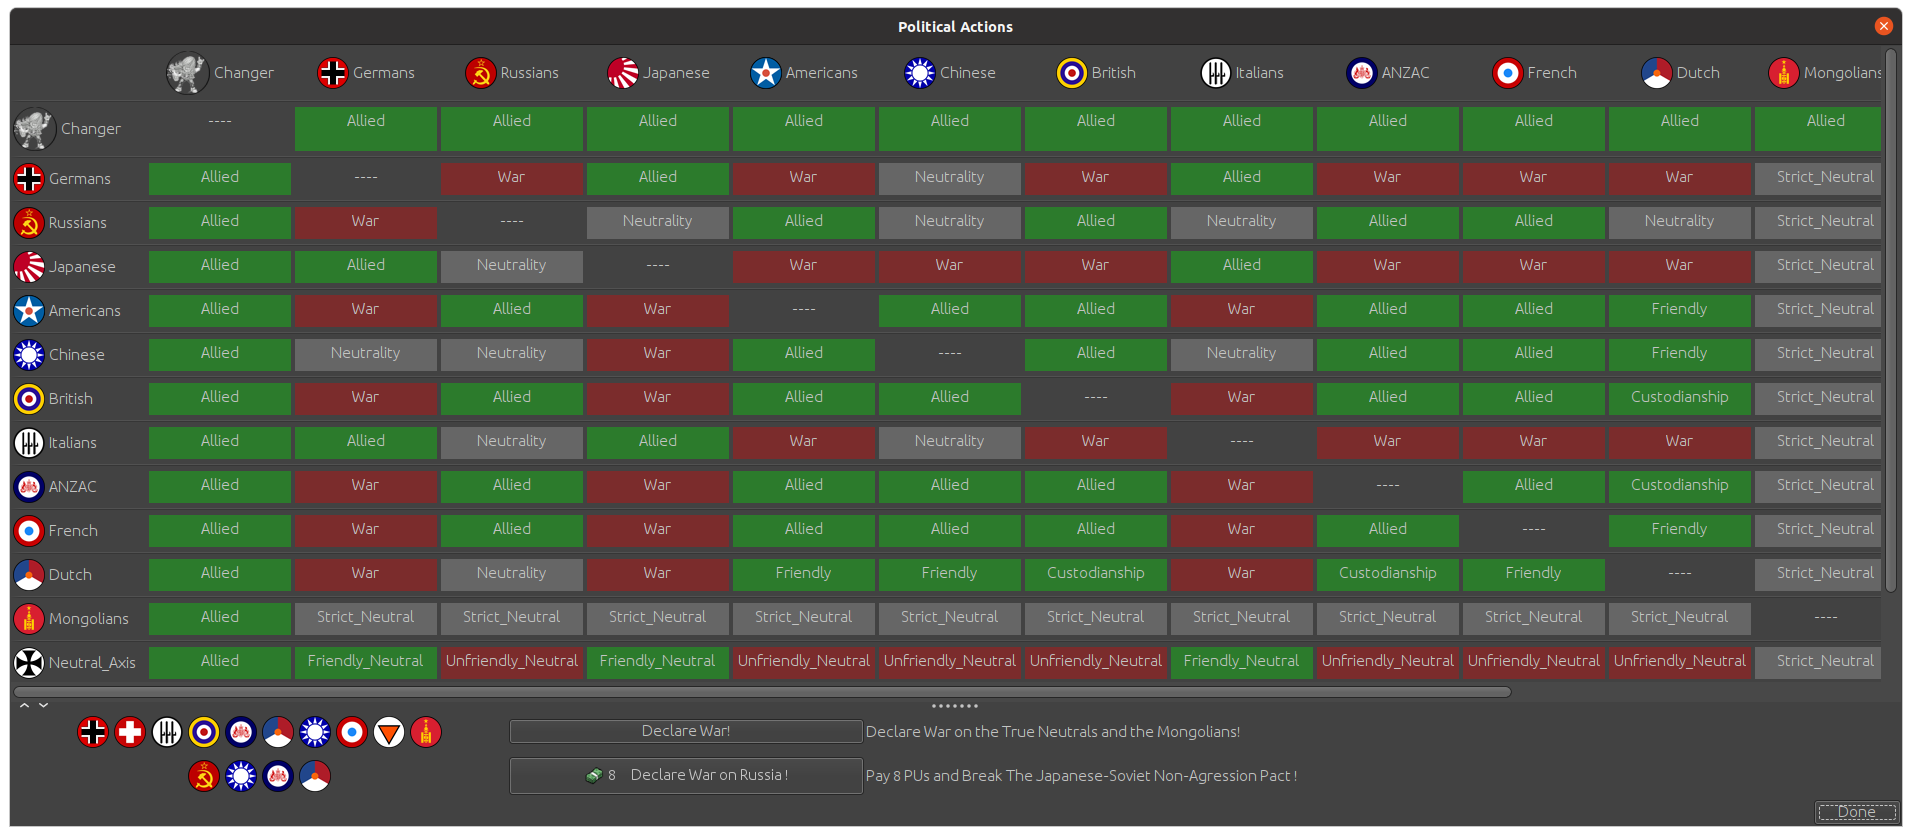The width and height of the screenshot is (1912, 836).
Task: Click the Unfriendly_Neutral cell under the Russians column
Action: 512,662
